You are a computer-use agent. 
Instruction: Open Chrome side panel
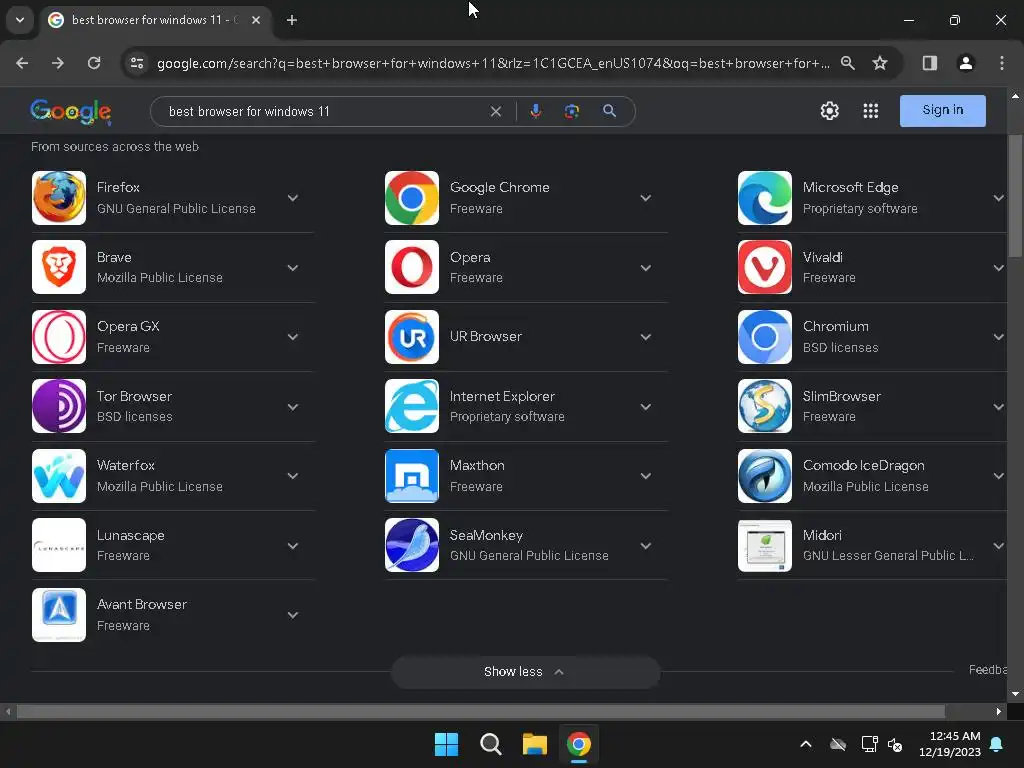(929, 63)
